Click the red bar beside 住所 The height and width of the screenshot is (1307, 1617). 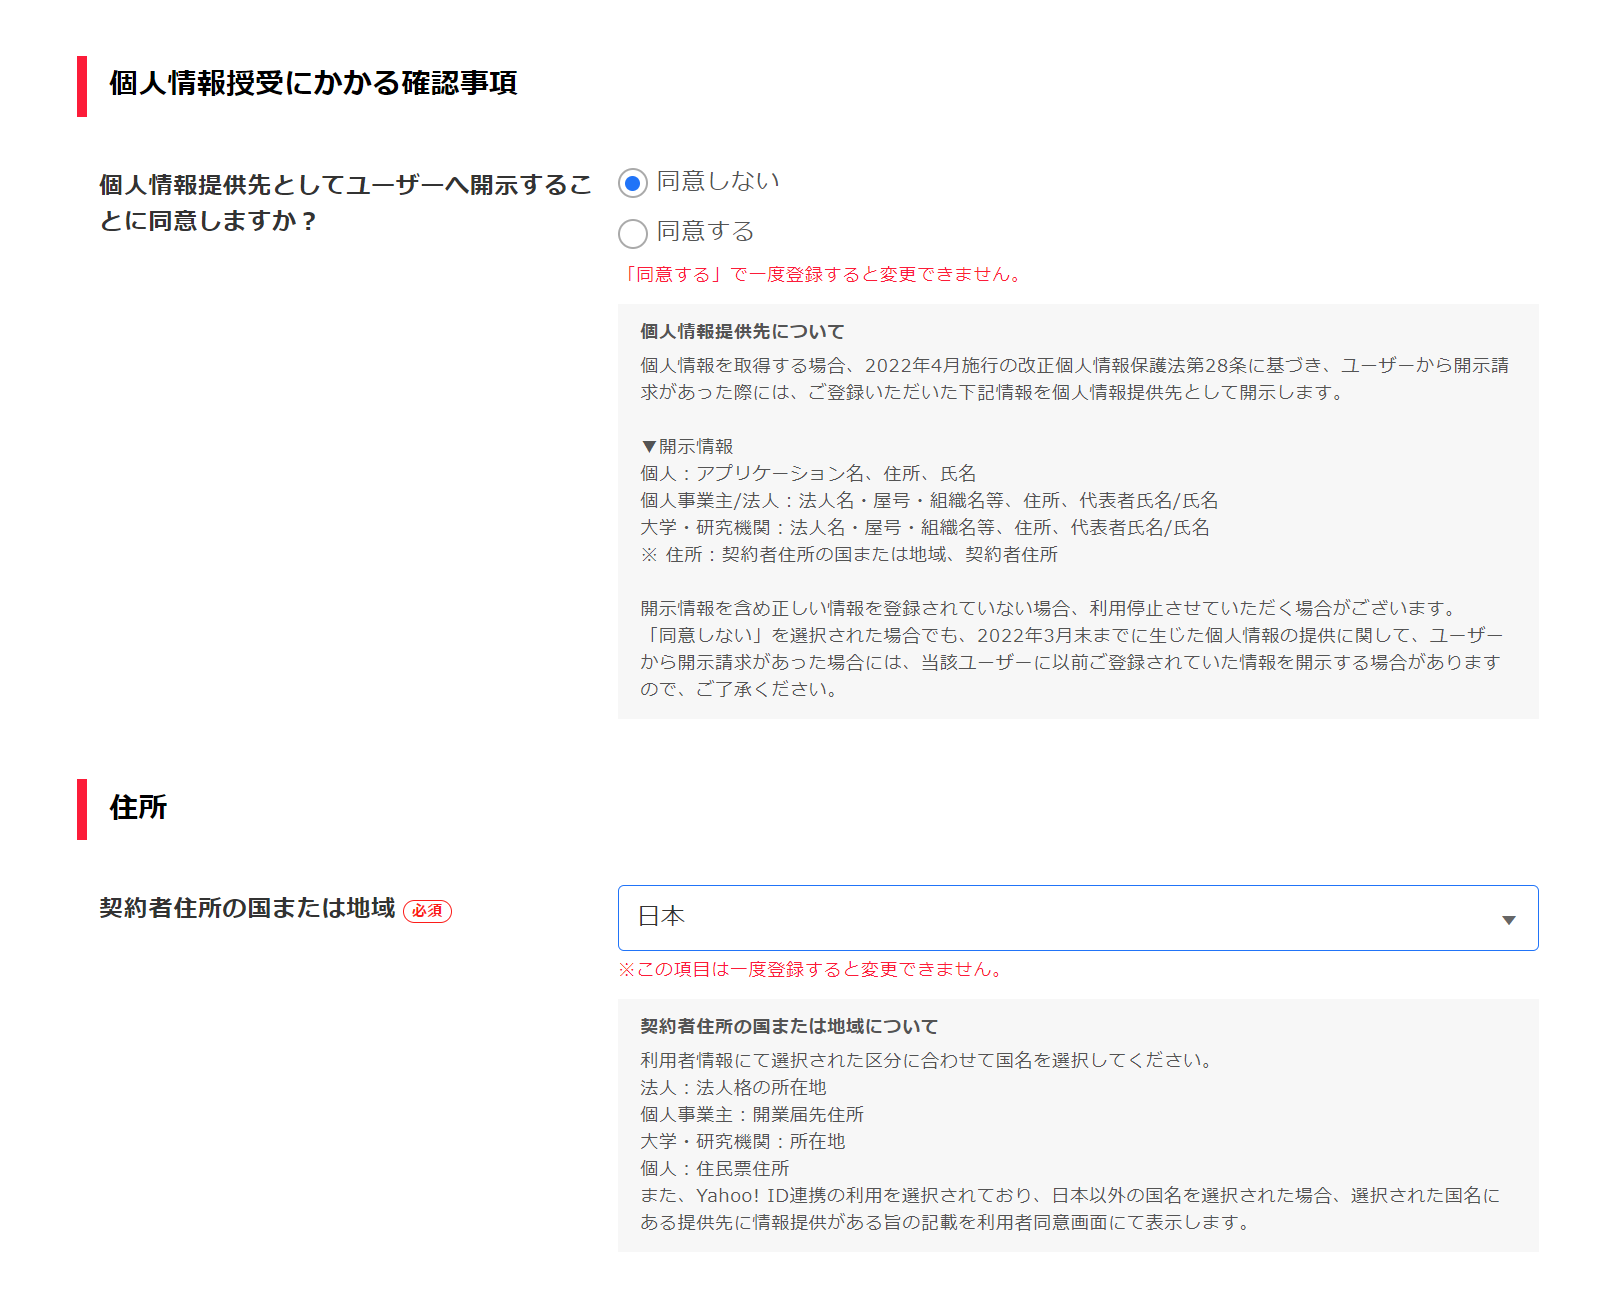(82, 807)
